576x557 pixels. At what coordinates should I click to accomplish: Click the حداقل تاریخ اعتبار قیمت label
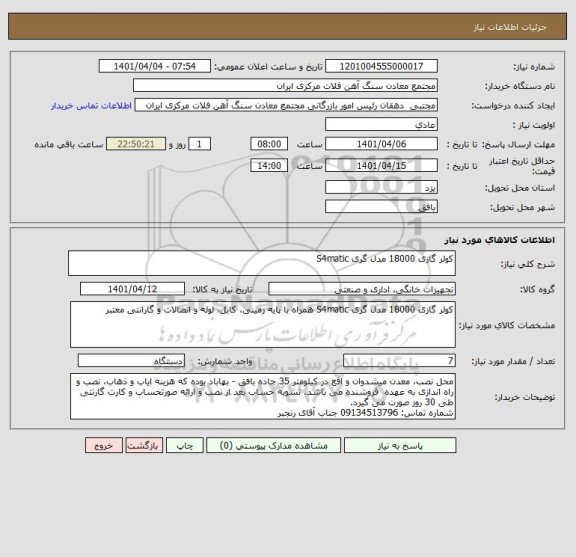[522, 166]
